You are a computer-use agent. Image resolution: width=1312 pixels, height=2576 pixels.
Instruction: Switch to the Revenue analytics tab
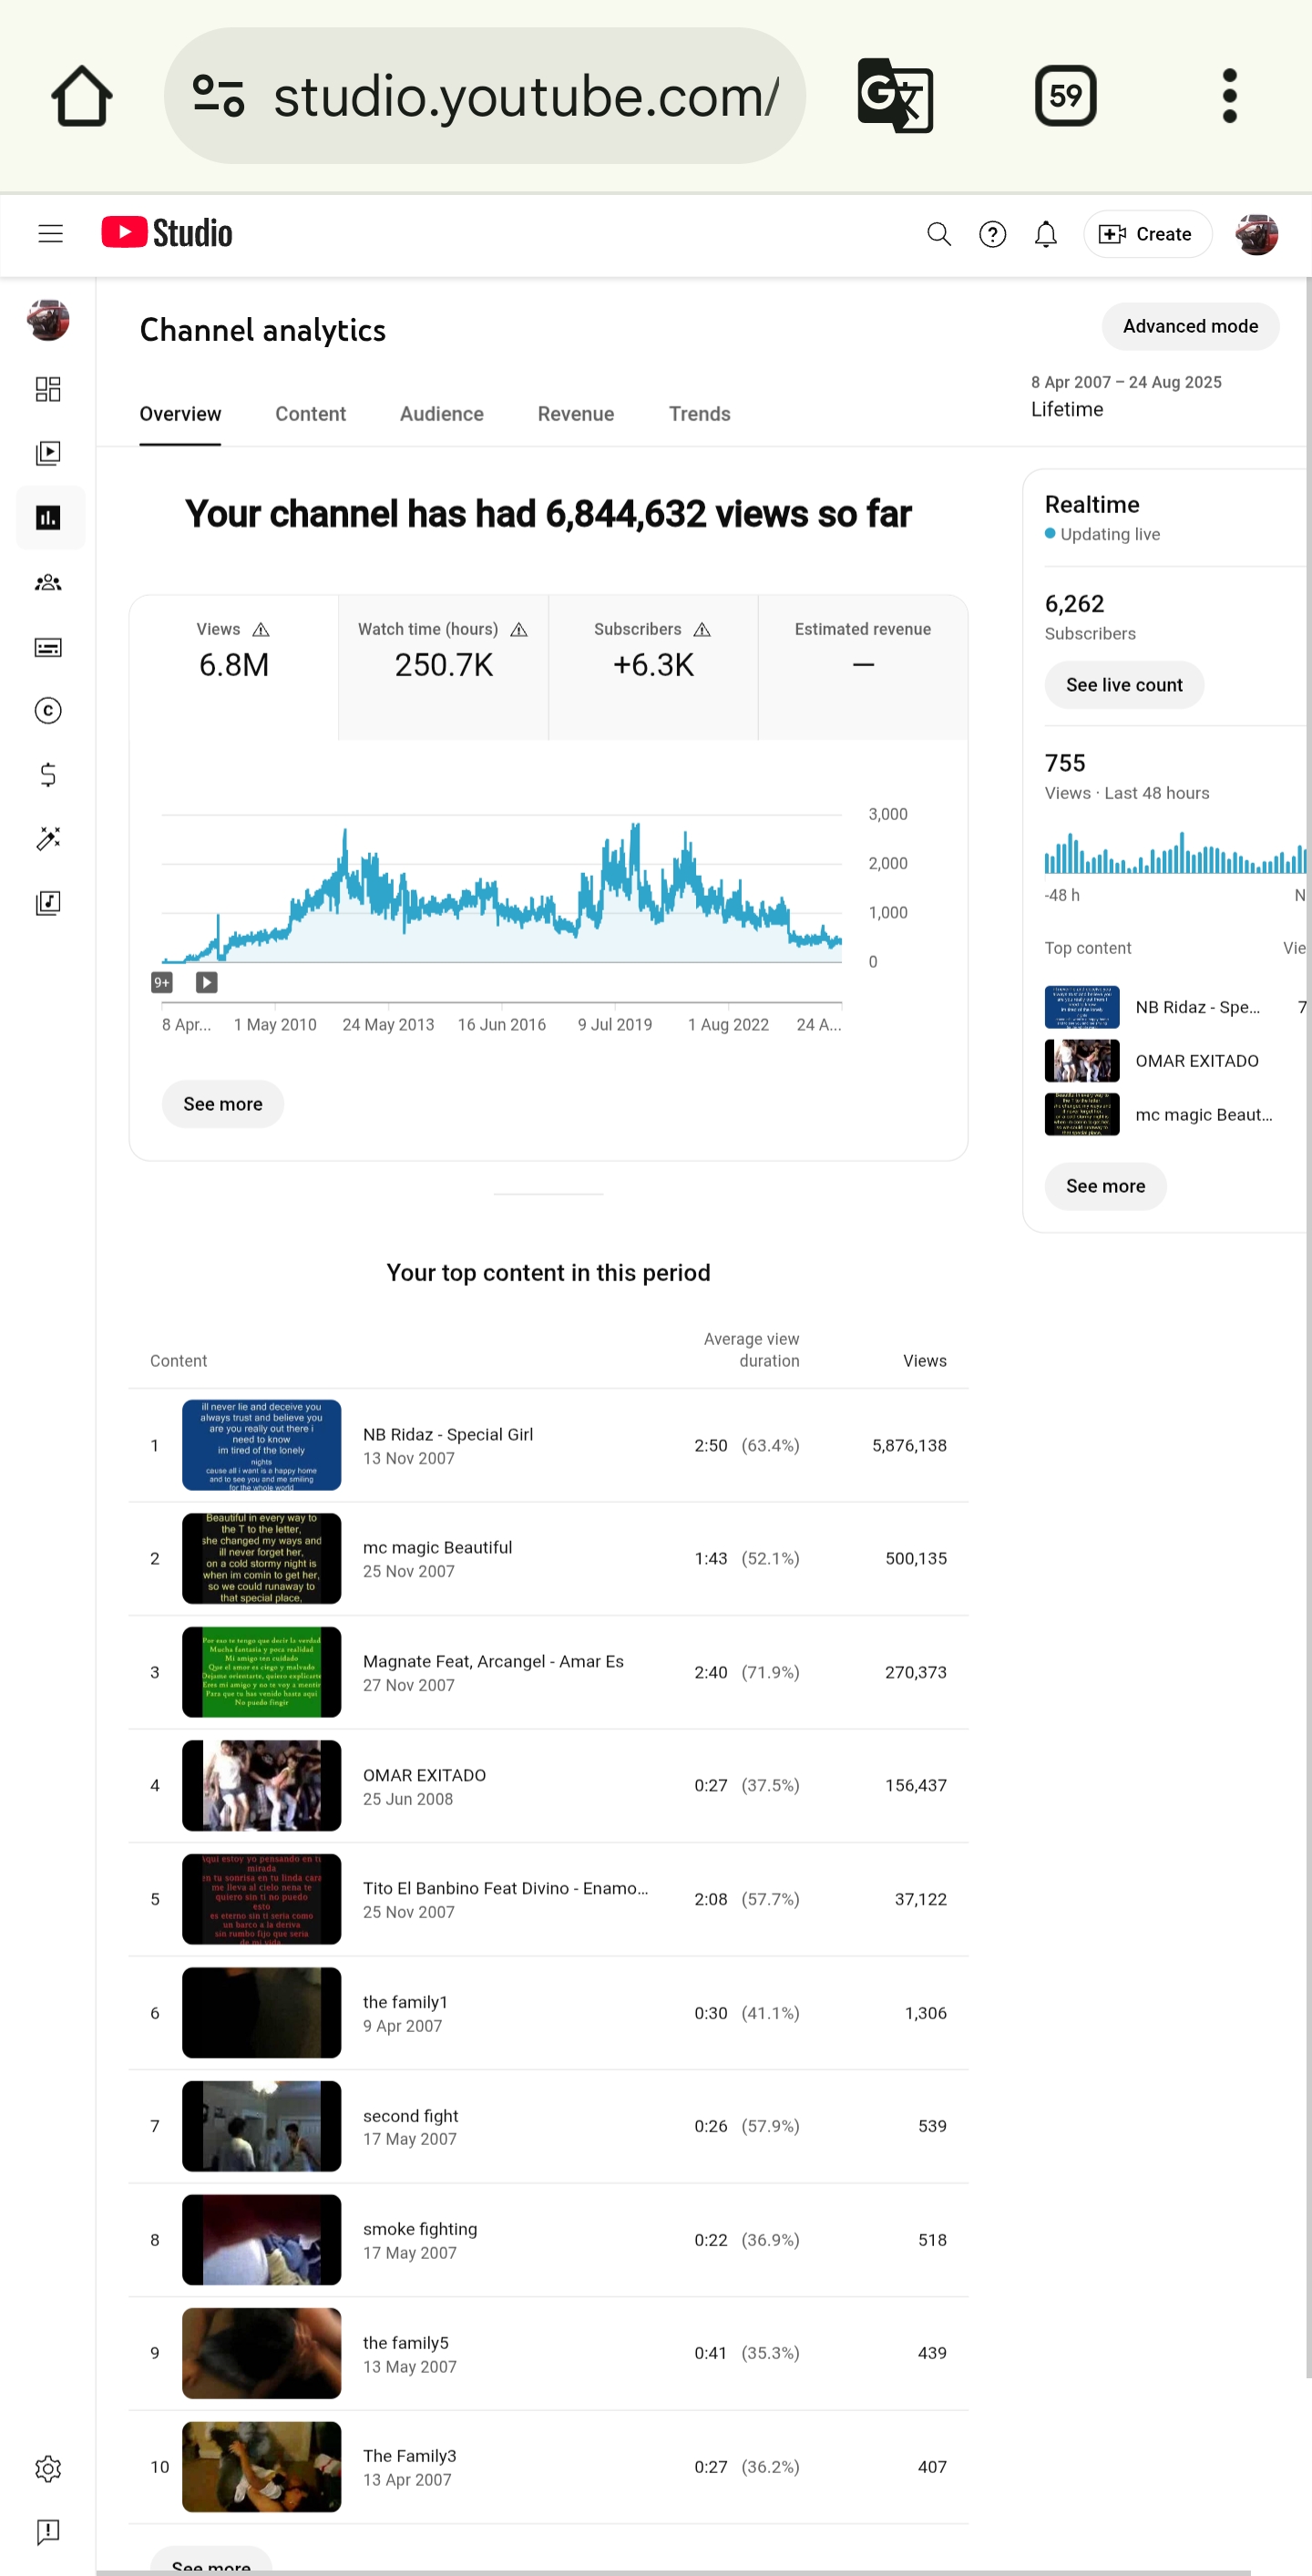tap(575, 414)
